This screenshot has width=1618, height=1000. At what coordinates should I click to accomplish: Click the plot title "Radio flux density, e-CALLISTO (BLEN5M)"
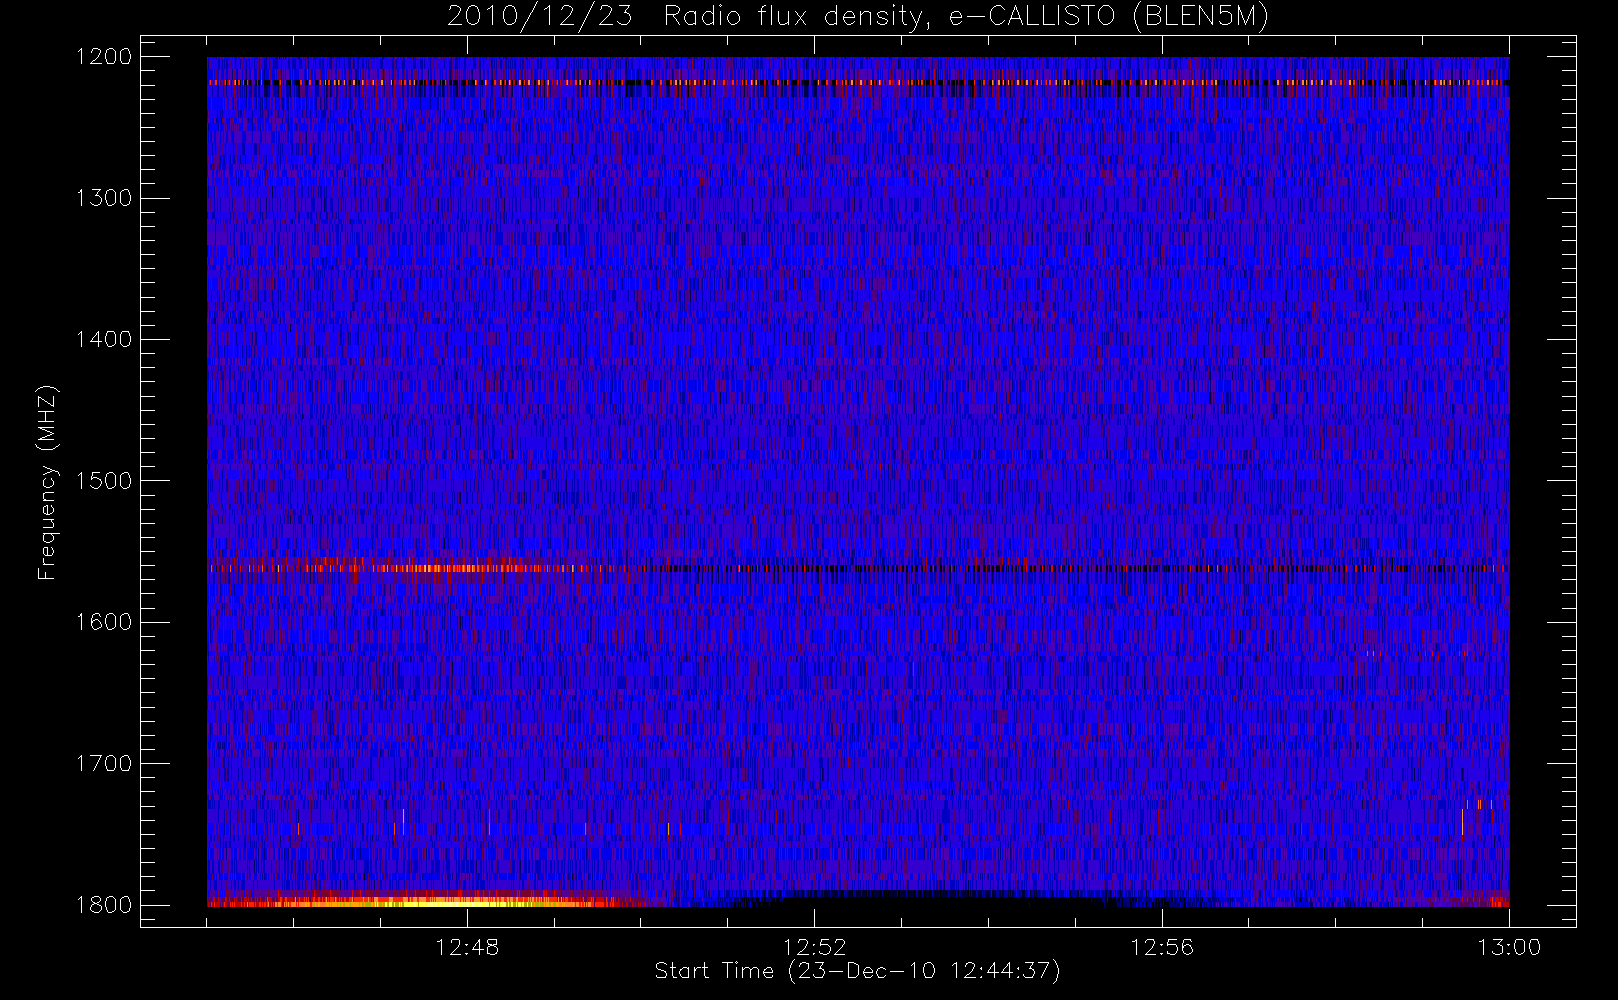pyautogui.click(x=966, y=16)
